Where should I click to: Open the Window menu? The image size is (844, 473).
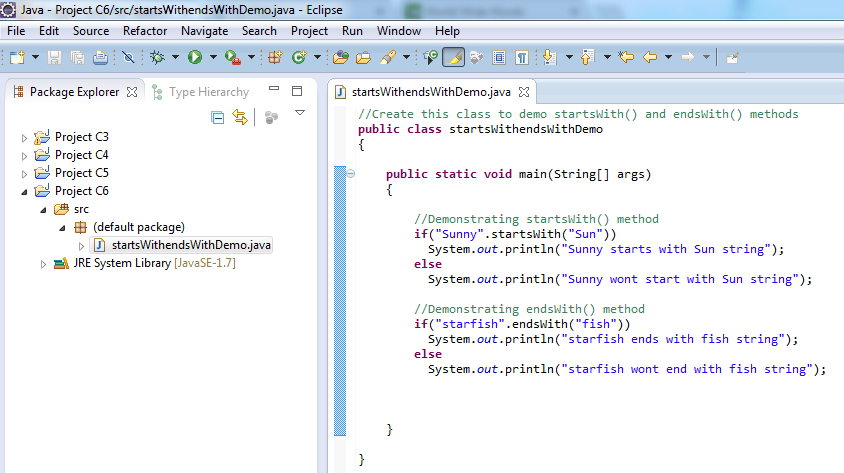[398, 31]
